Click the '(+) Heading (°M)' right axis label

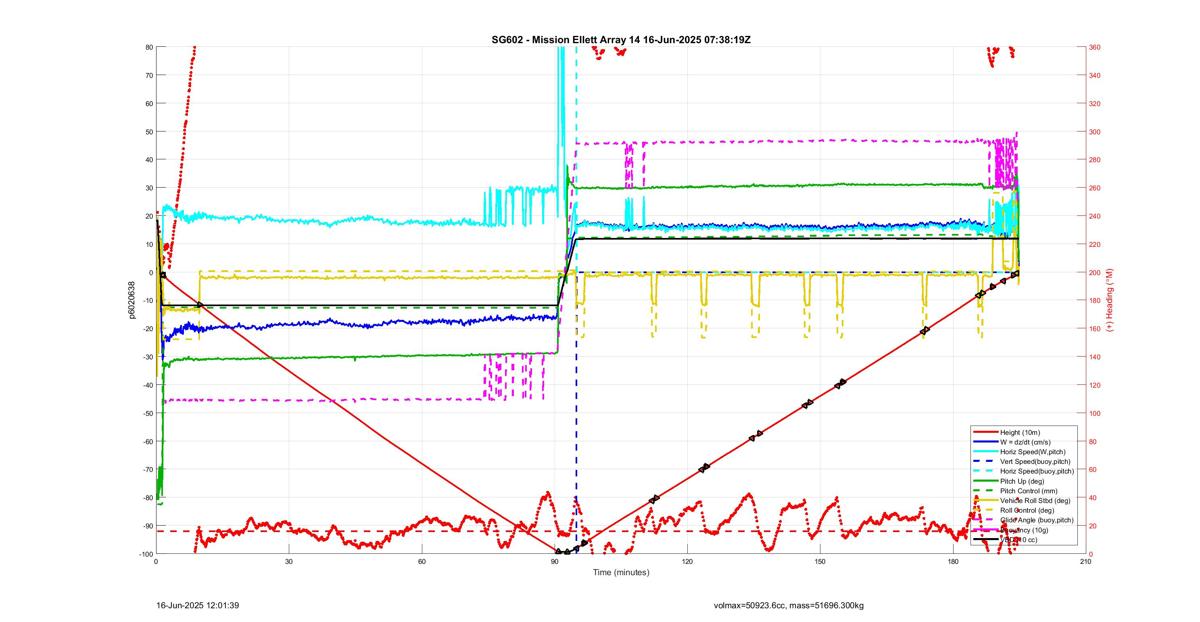[x=1109, y=300]
